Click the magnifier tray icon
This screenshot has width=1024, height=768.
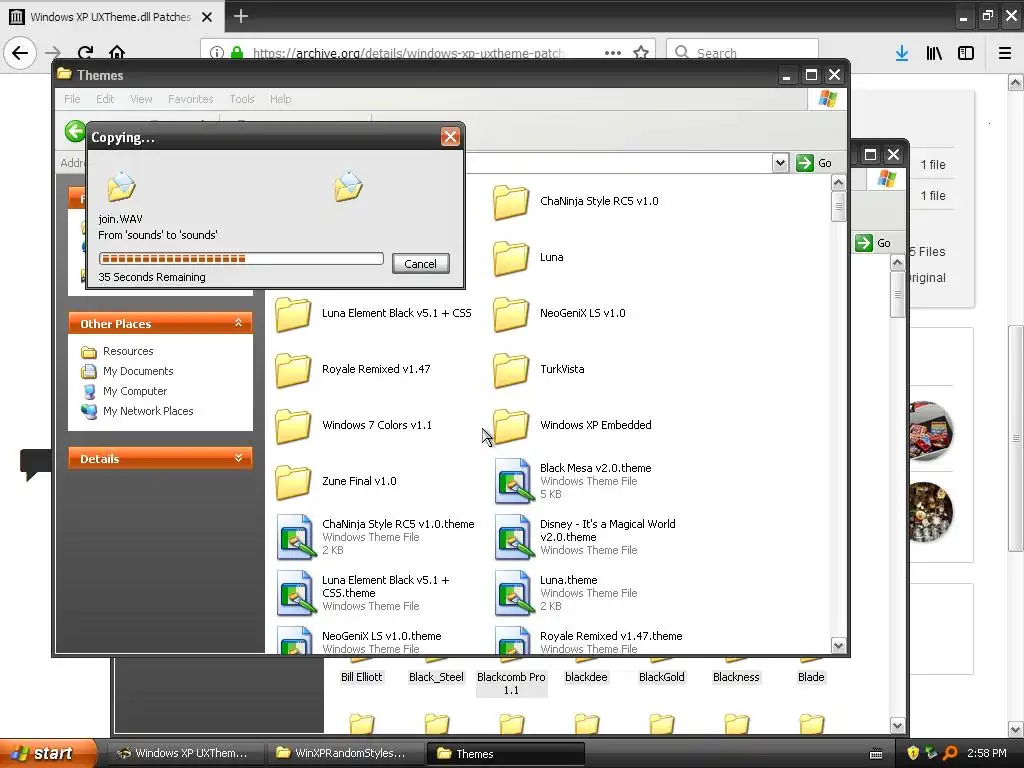coord(950,753)
